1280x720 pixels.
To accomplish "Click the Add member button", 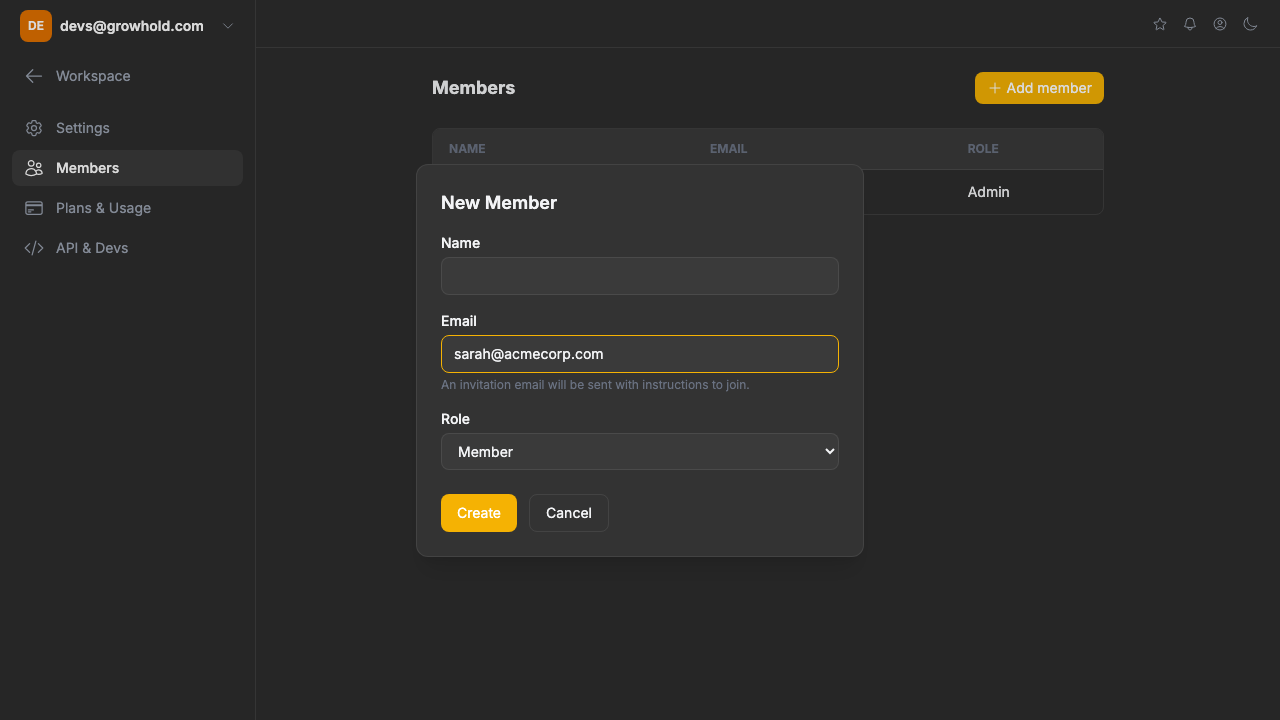I will (1039, 88).
